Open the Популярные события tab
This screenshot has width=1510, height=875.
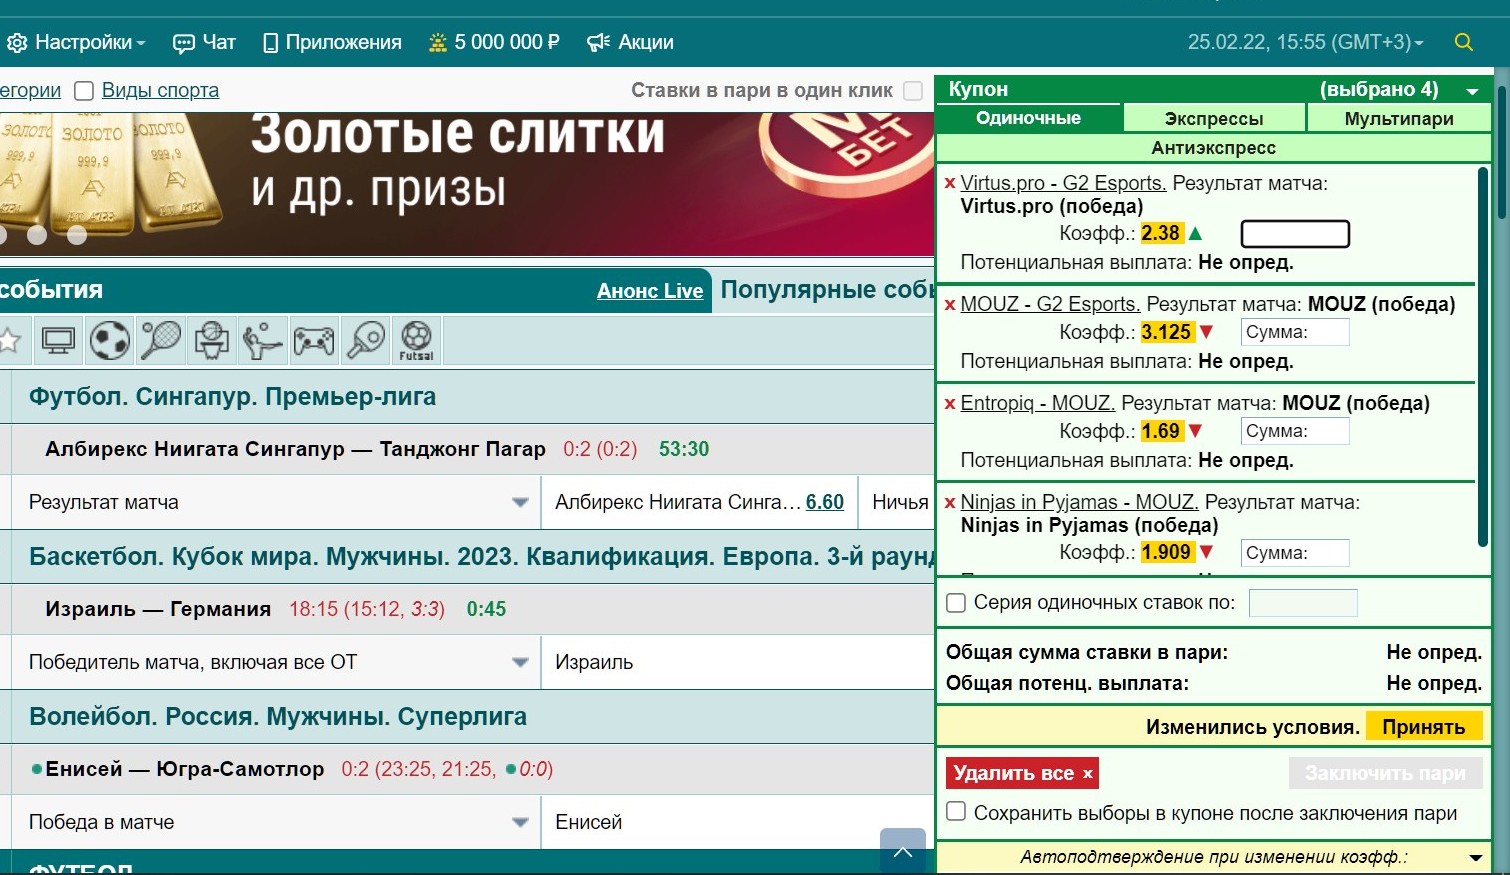click(x=826, y=290)
